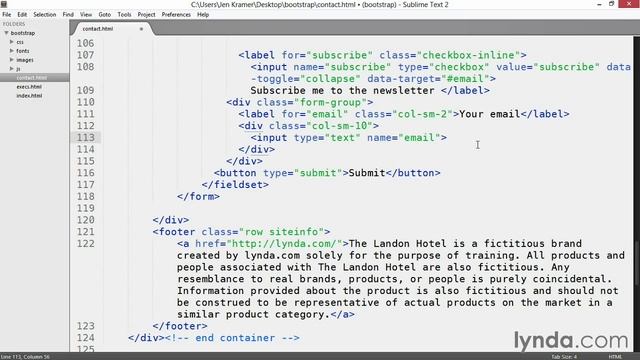Image resolution: width=640 pixels, height=360 pixels.
Task: Change the HTML syntax in status bar
Action: (615, 357)
